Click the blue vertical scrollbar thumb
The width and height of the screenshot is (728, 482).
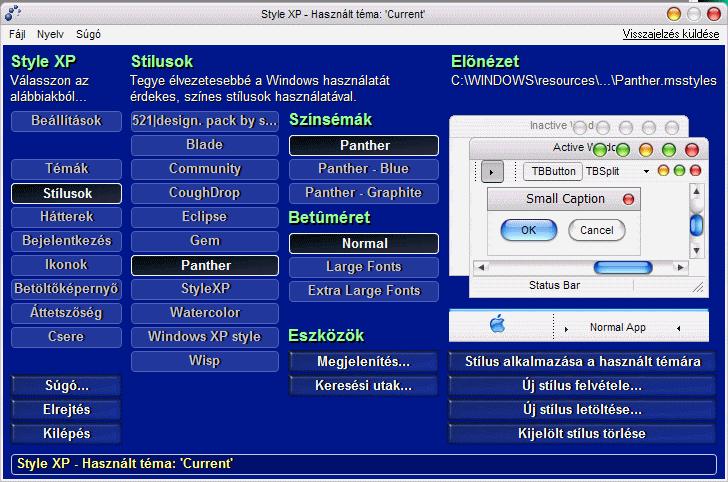pyautogui.click(x=696, y=225)
